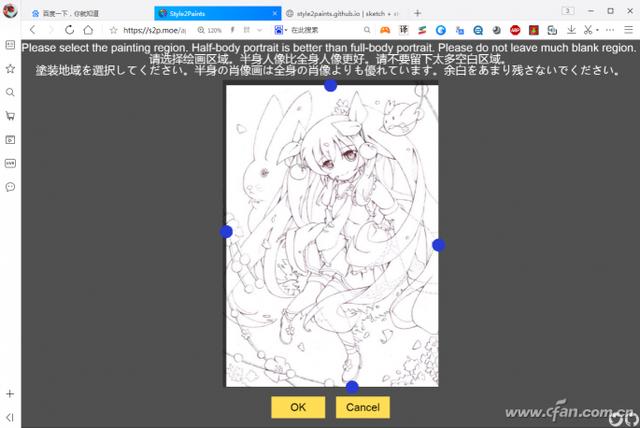The width and height of the screenshot is (640, 428).
Task: Open the Baidu search engine selector
Action: (x=280, y=30)
